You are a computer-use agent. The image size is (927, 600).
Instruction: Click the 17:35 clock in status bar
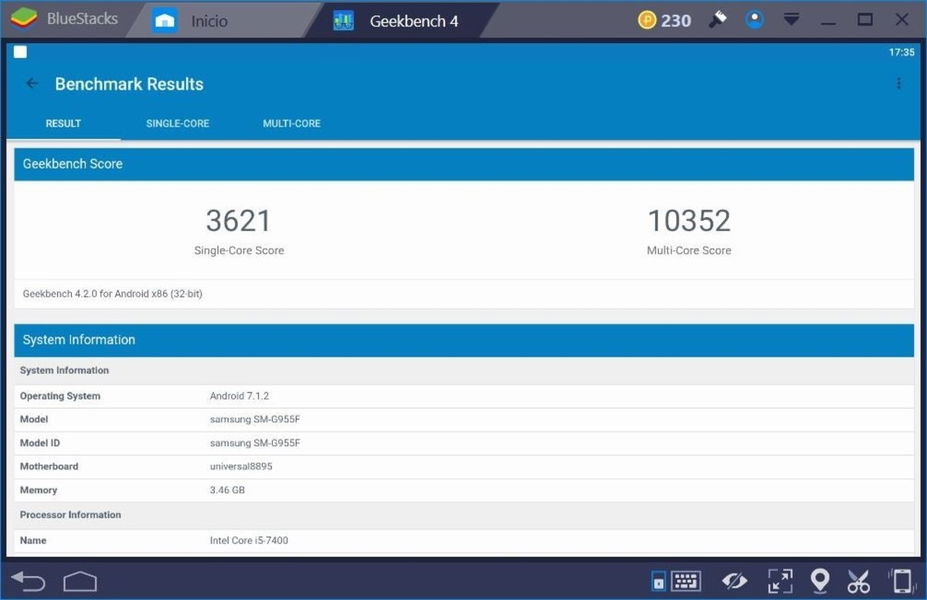coord(902,52)
